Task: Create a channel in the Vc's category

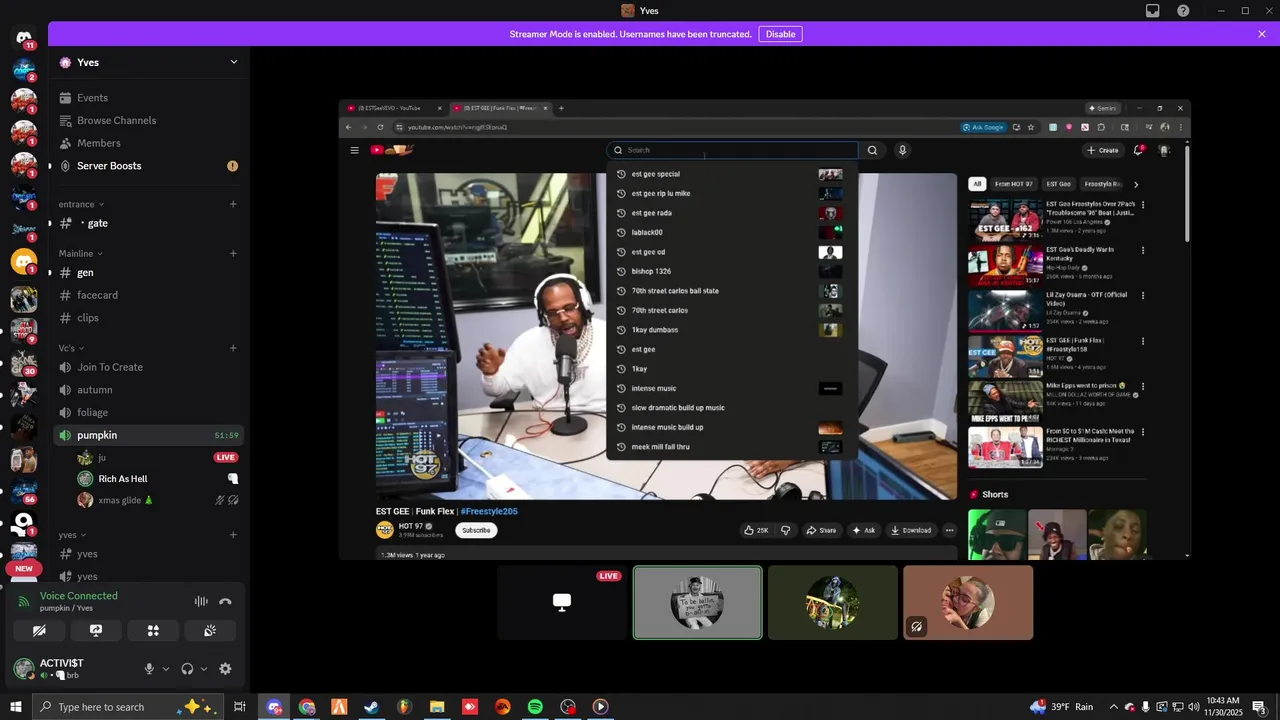Action: [x=233, y=348]
